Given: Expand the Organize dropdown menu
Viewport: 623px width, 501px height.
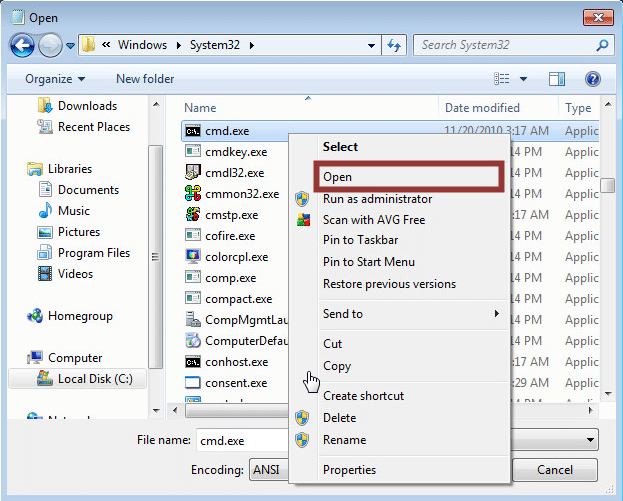Looking at the screenshot, I should point(55,79).
